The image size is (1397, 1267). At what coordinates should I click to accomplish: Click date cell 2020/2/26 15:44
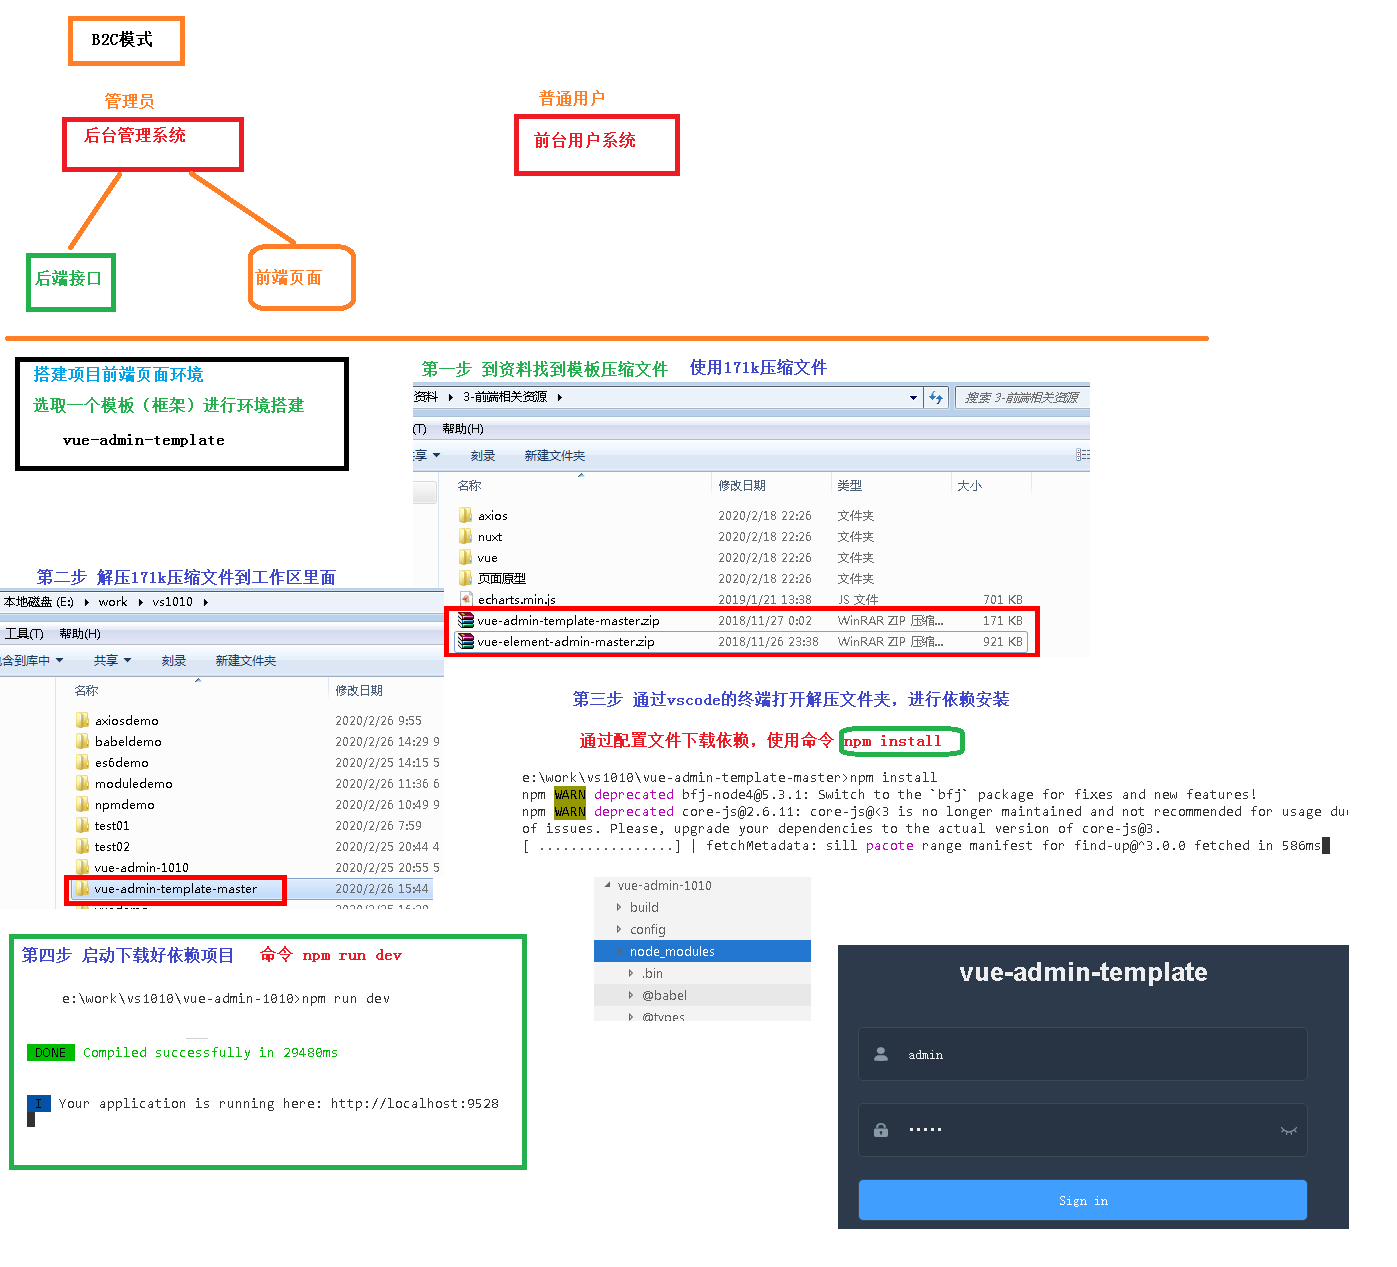pos(382,888)
